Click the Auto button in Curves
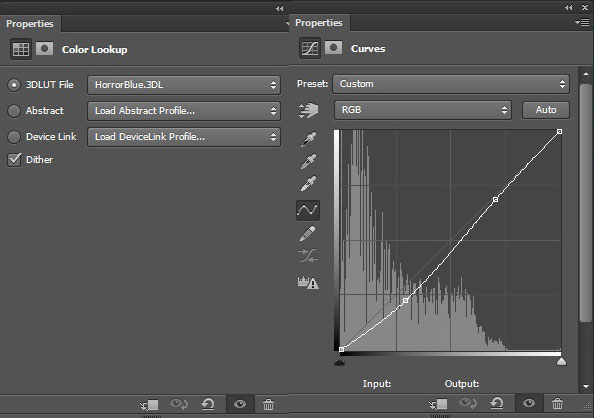Image resolution: width=594 pixels, height=418 pixels. click(546, 110)
